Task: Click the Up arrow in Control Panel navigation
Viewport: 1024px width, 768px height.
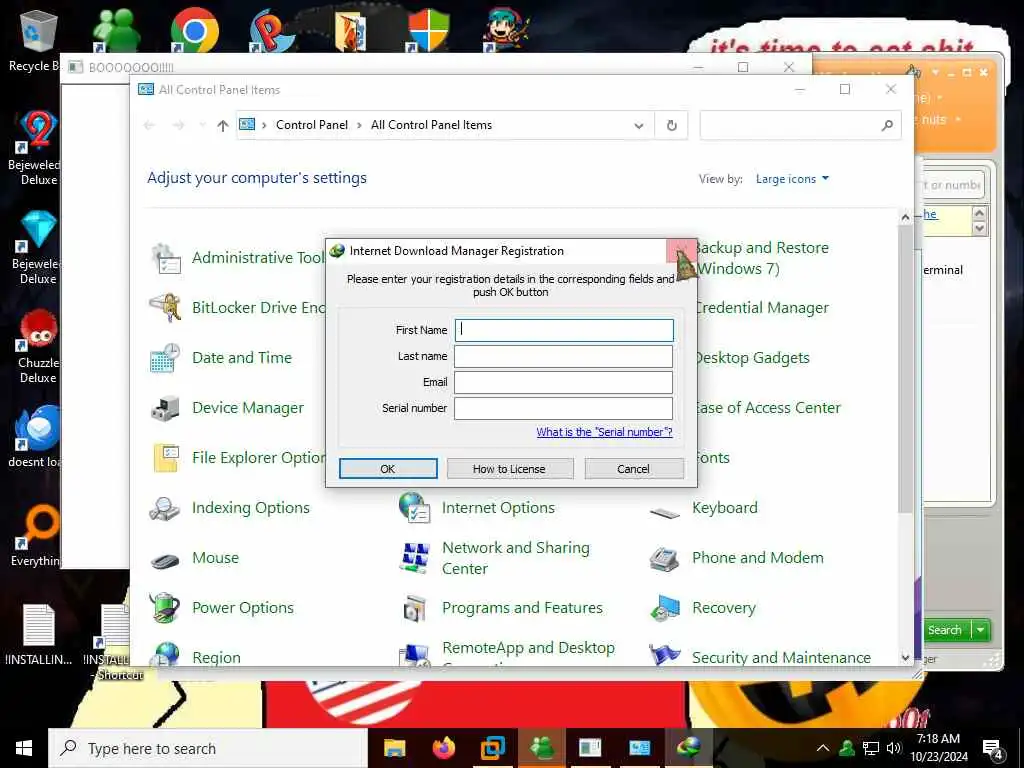Action: click(223, 125)
